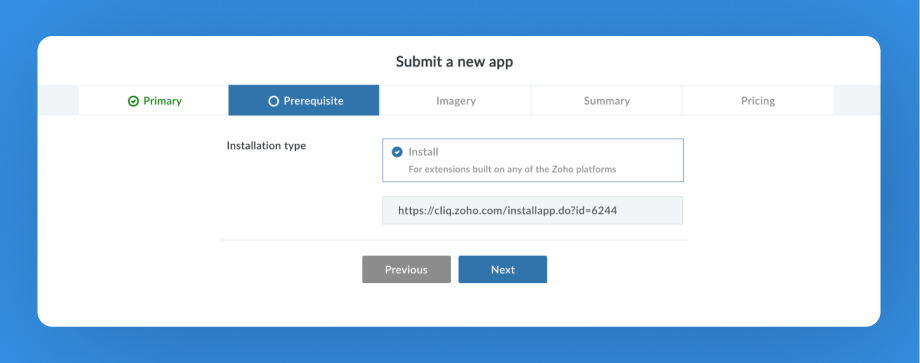Click the grey strip right of Pricing tab

coord(857,100)
